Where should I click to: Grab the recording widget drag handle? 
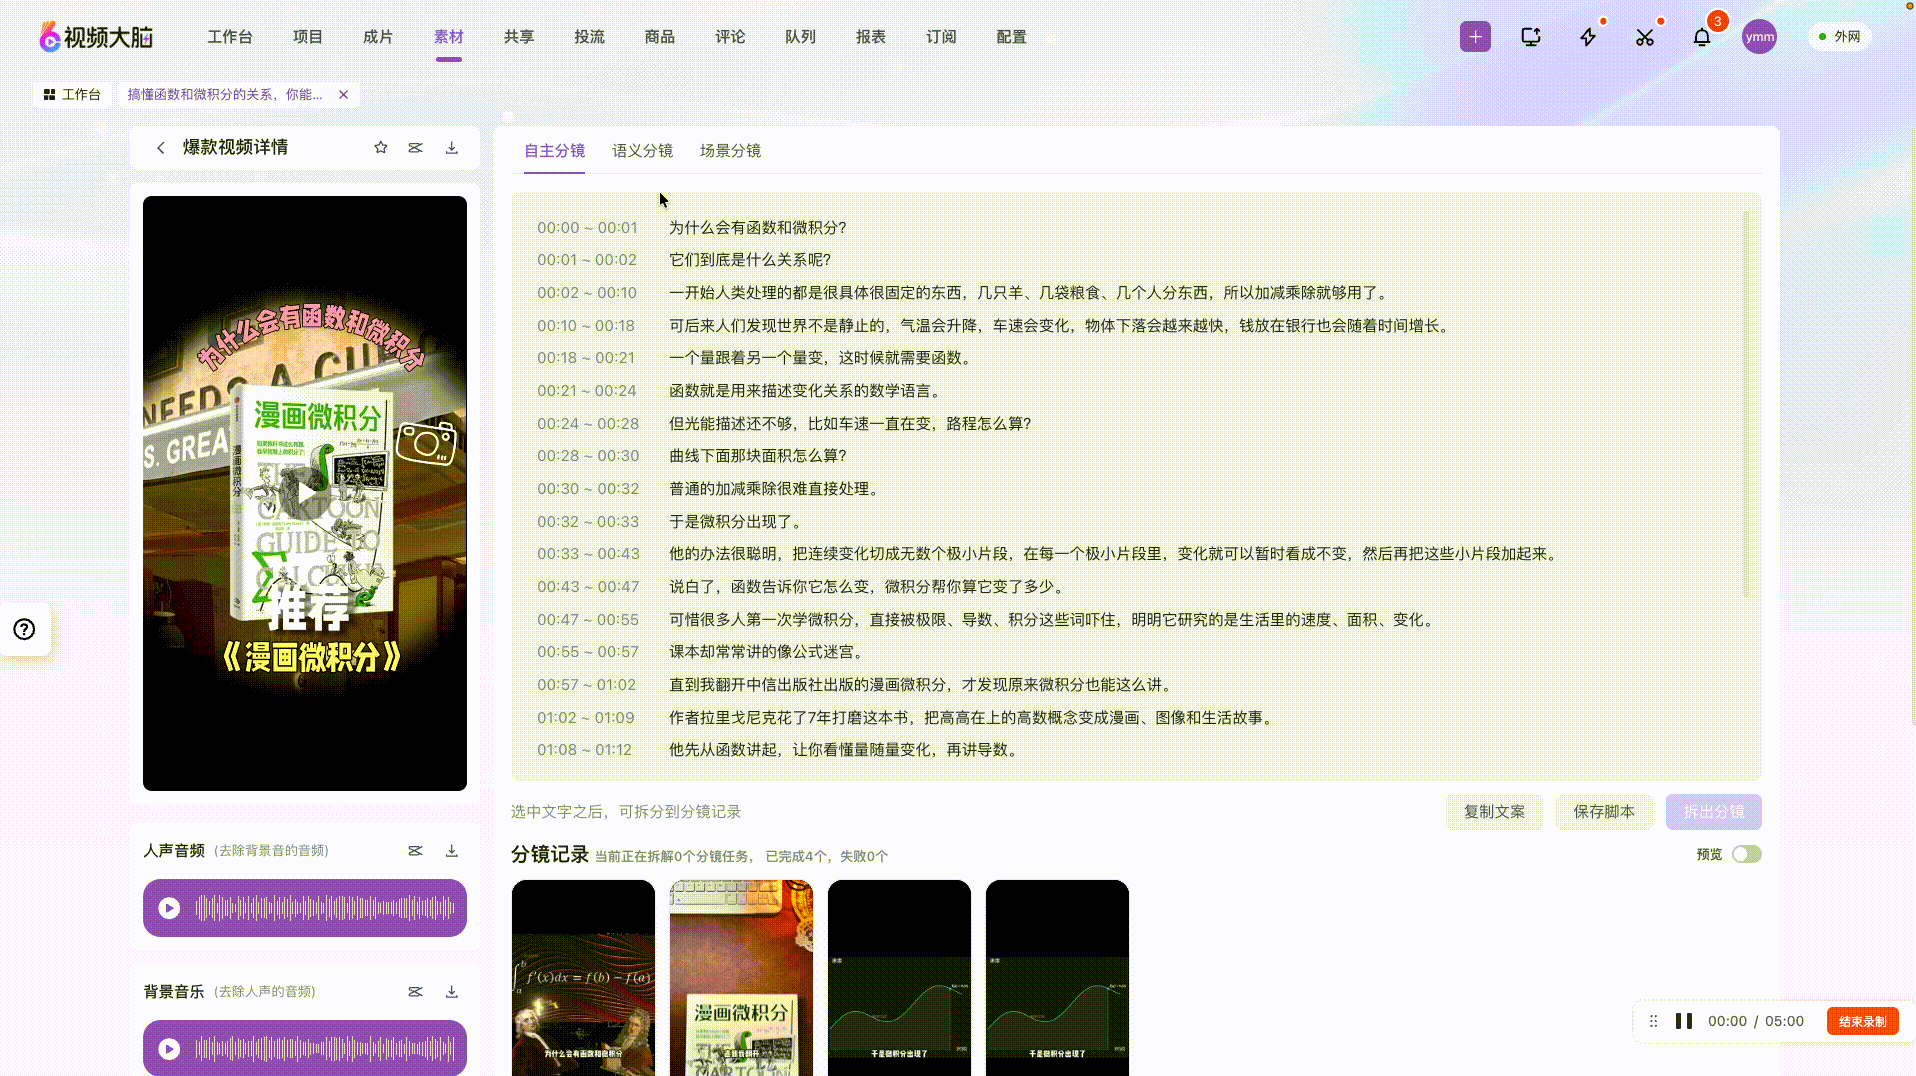point(1654,1021)
